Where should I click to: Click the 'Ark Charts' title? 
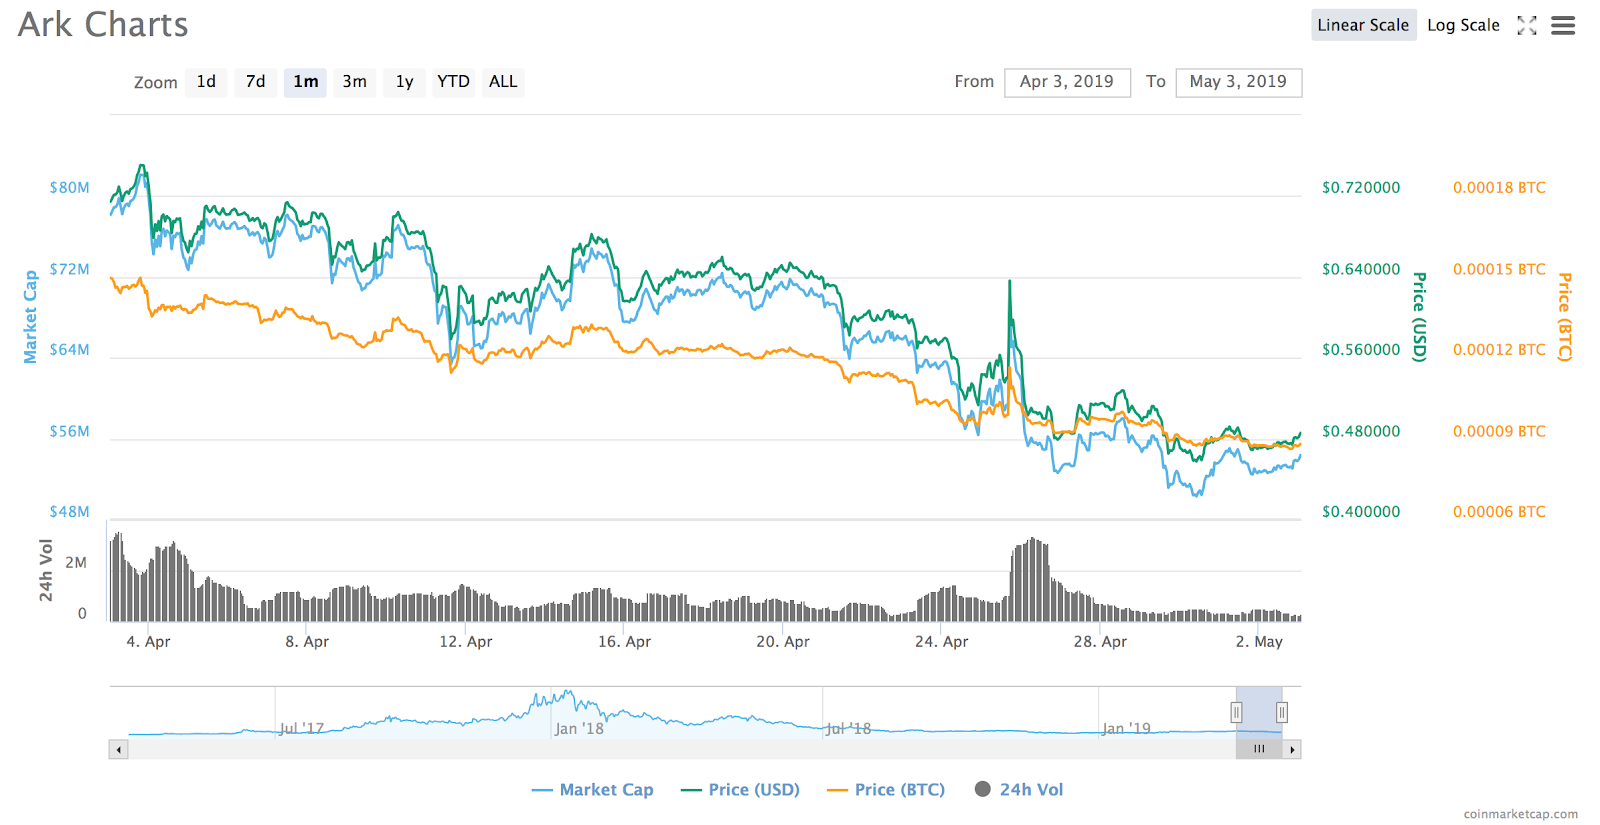pos(103,25)
